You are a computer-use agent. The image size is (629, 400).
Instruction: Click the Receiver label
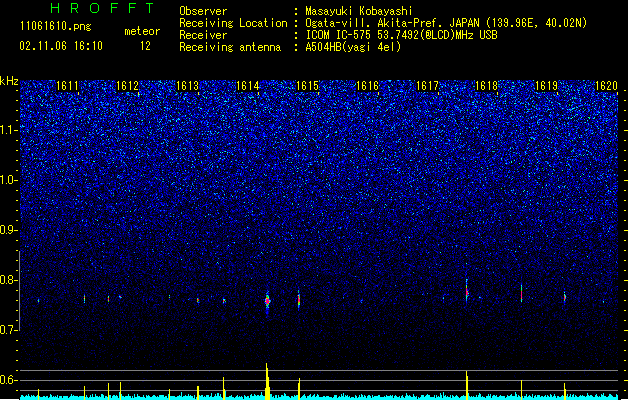tap(203, 35)
